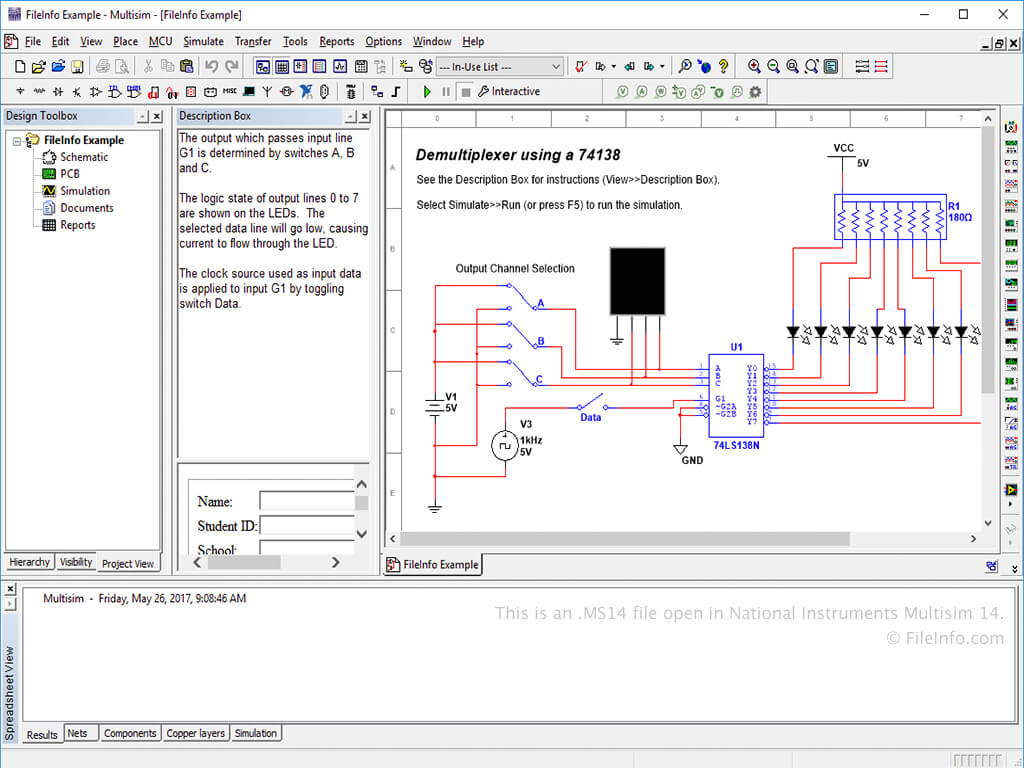Open the Grapher view icon
1024x768 pixels.
(x=340, y=67)
